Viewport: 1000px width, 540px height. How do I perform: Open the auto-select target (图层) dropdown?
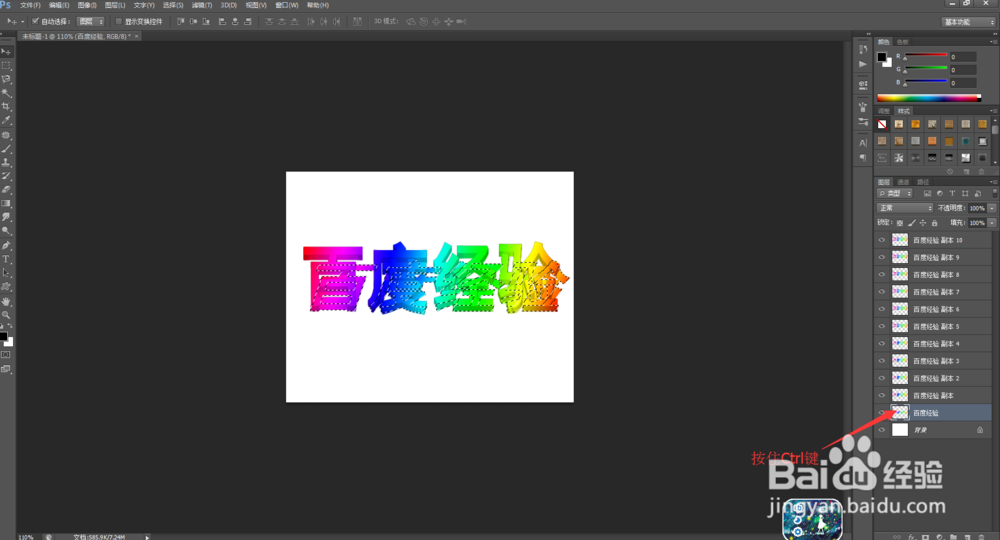pyautogui.click(x=90, y=21)
